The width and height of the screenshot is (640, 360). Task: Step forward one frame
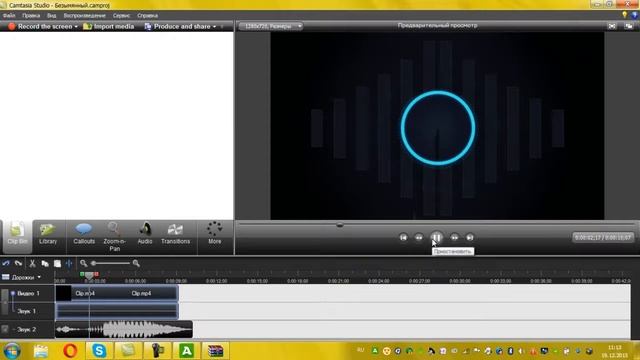454,237
